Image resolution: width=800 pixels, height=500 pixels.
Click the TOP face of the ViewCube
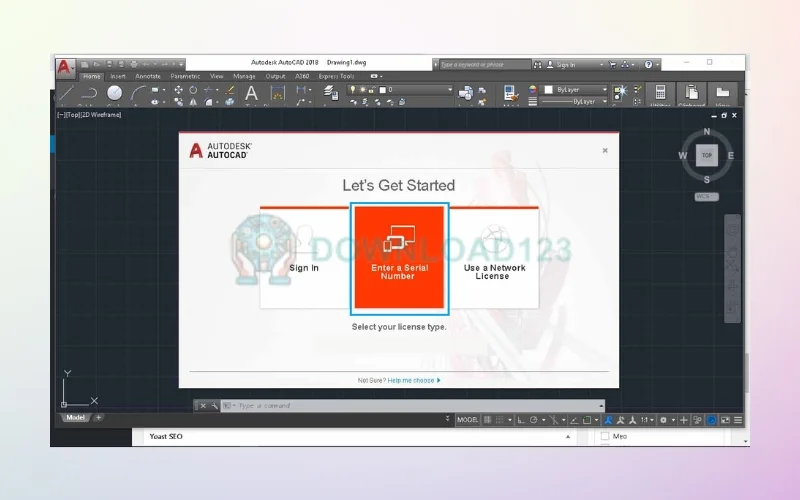point(707,155)
